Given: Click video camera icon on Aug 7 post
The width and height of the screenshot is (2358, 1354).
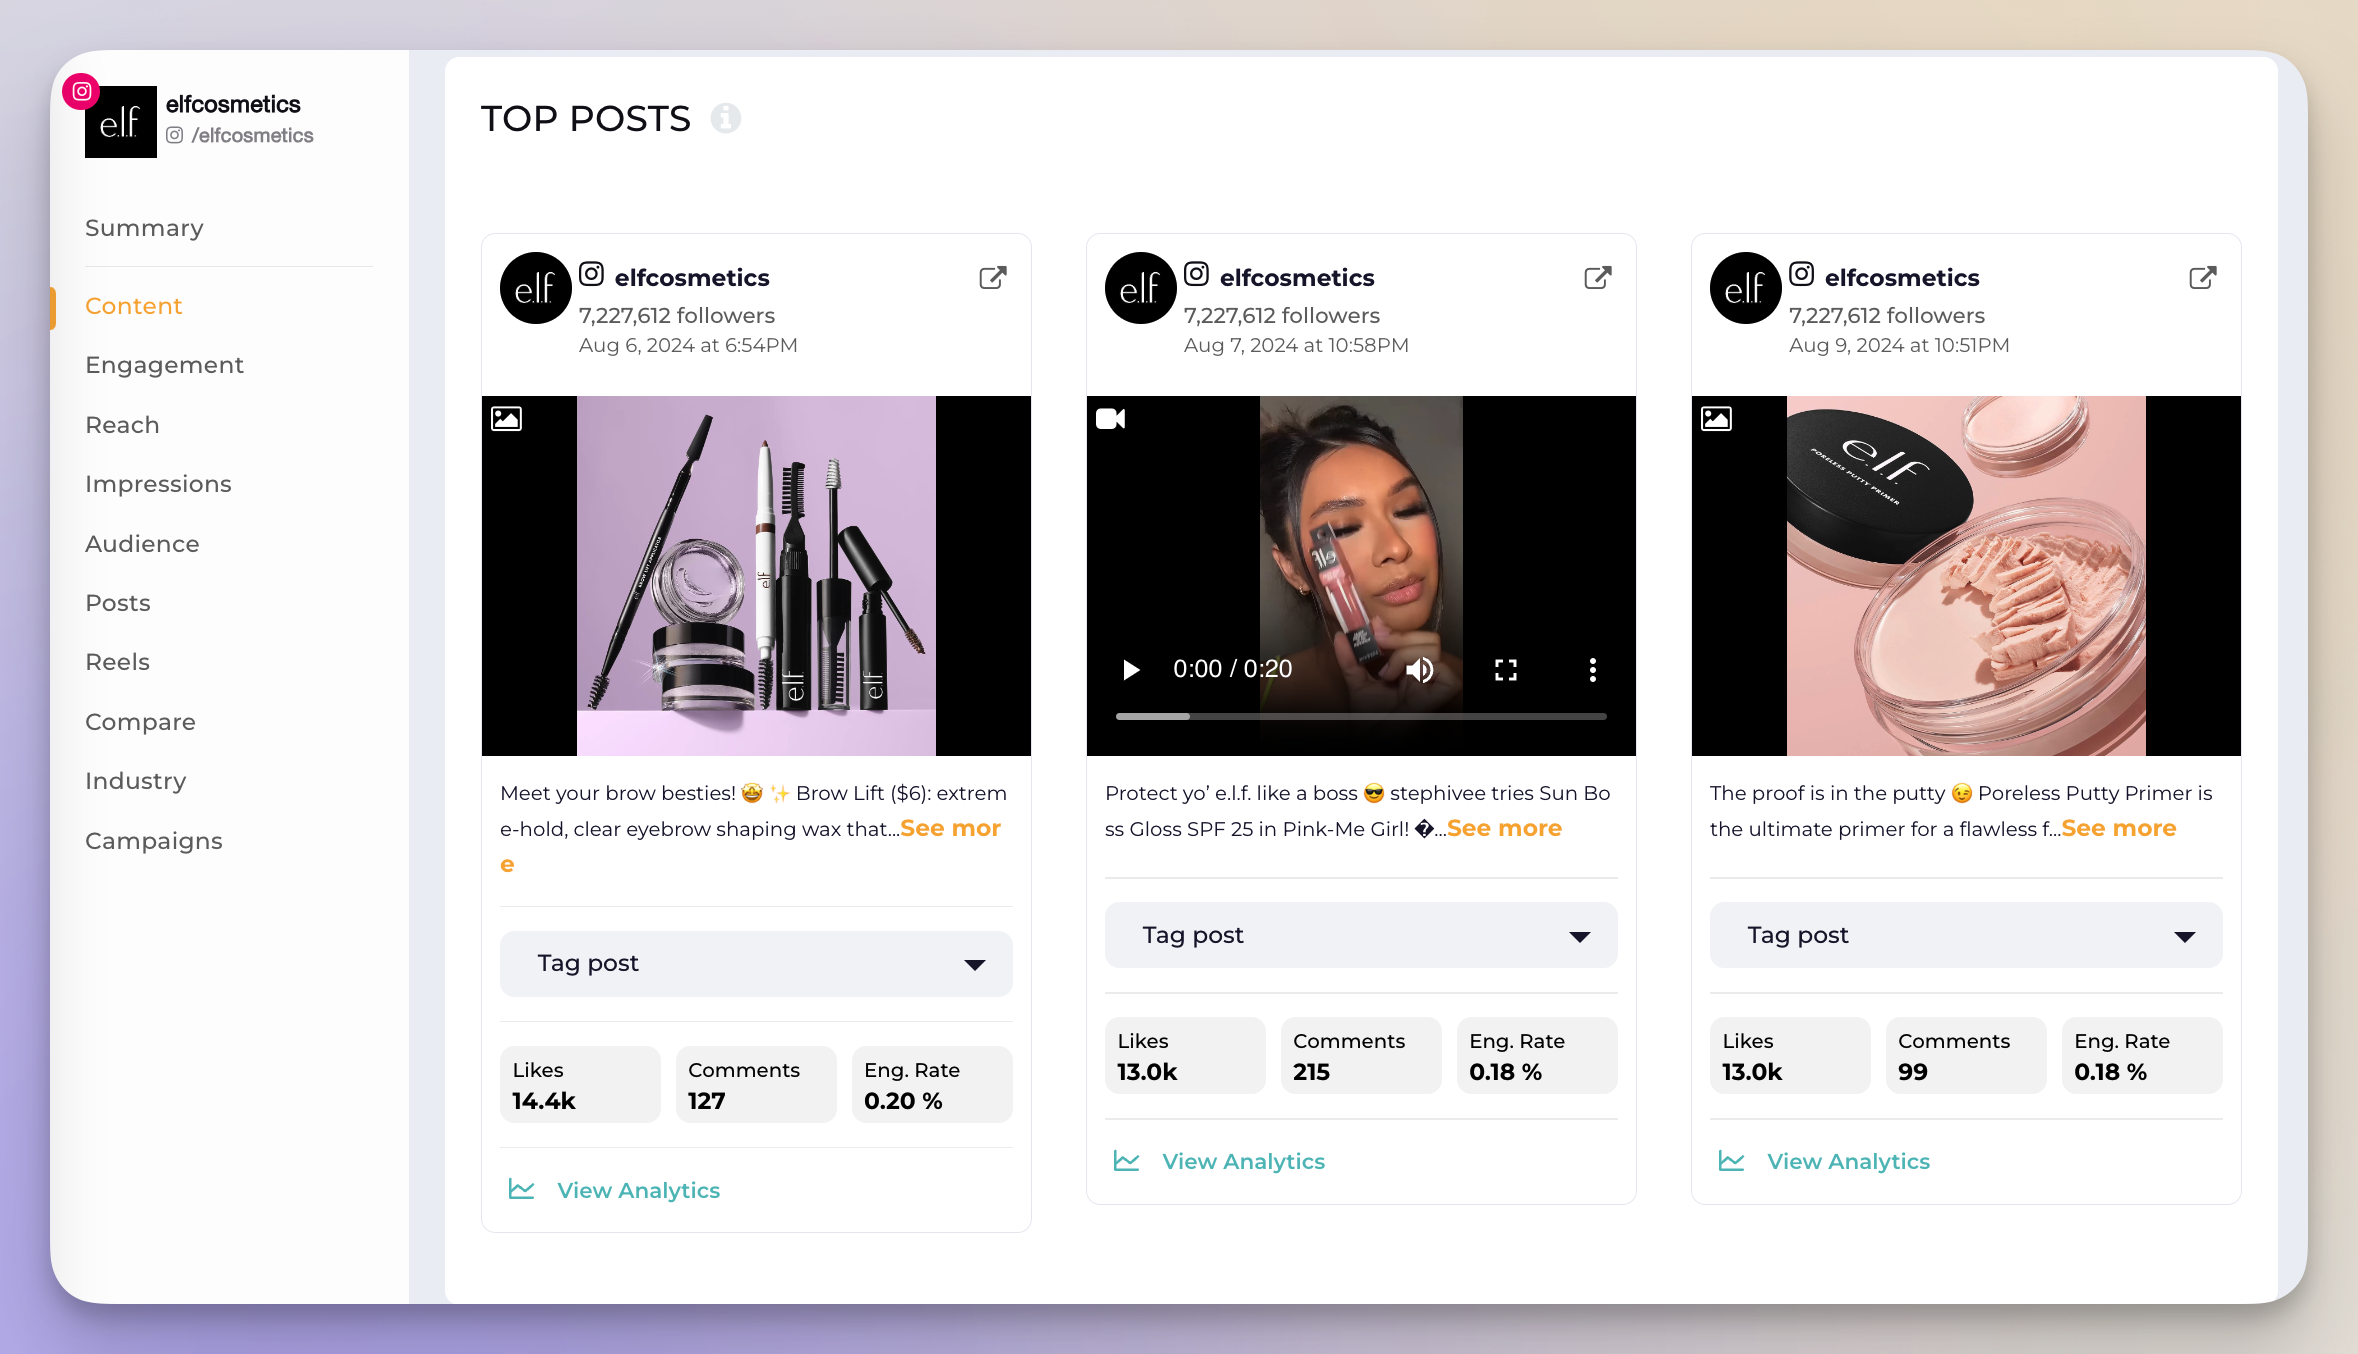Looking at the screenshot, I should tap(1111, 418).
